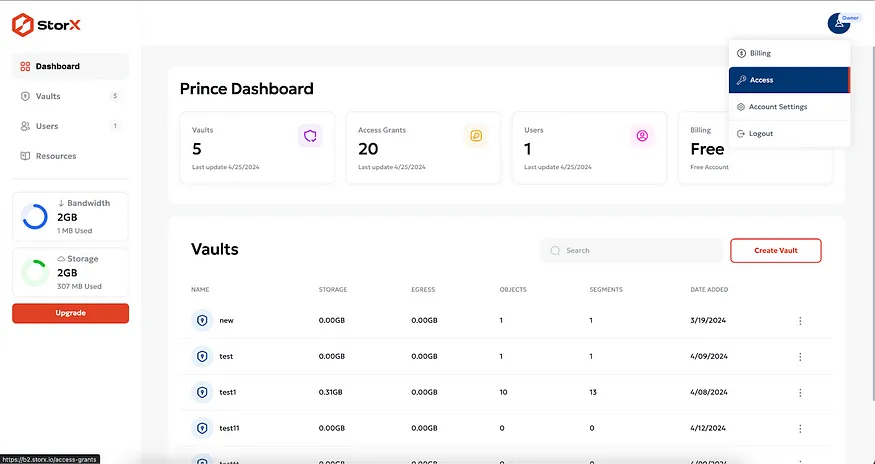Go to Resources in the sidebar
Viewport: 875px width, 464px height.
click(x=55, y=156)
